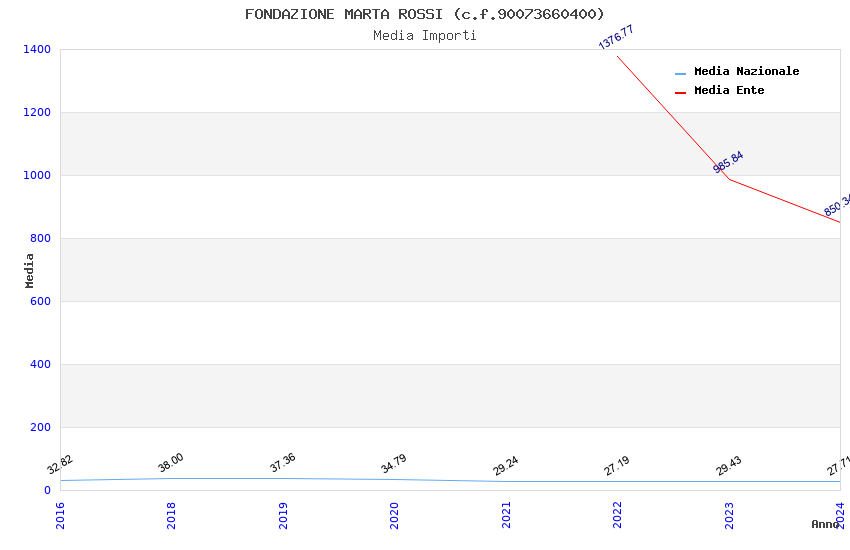Click the y-axis value 600

coord(40,301)
